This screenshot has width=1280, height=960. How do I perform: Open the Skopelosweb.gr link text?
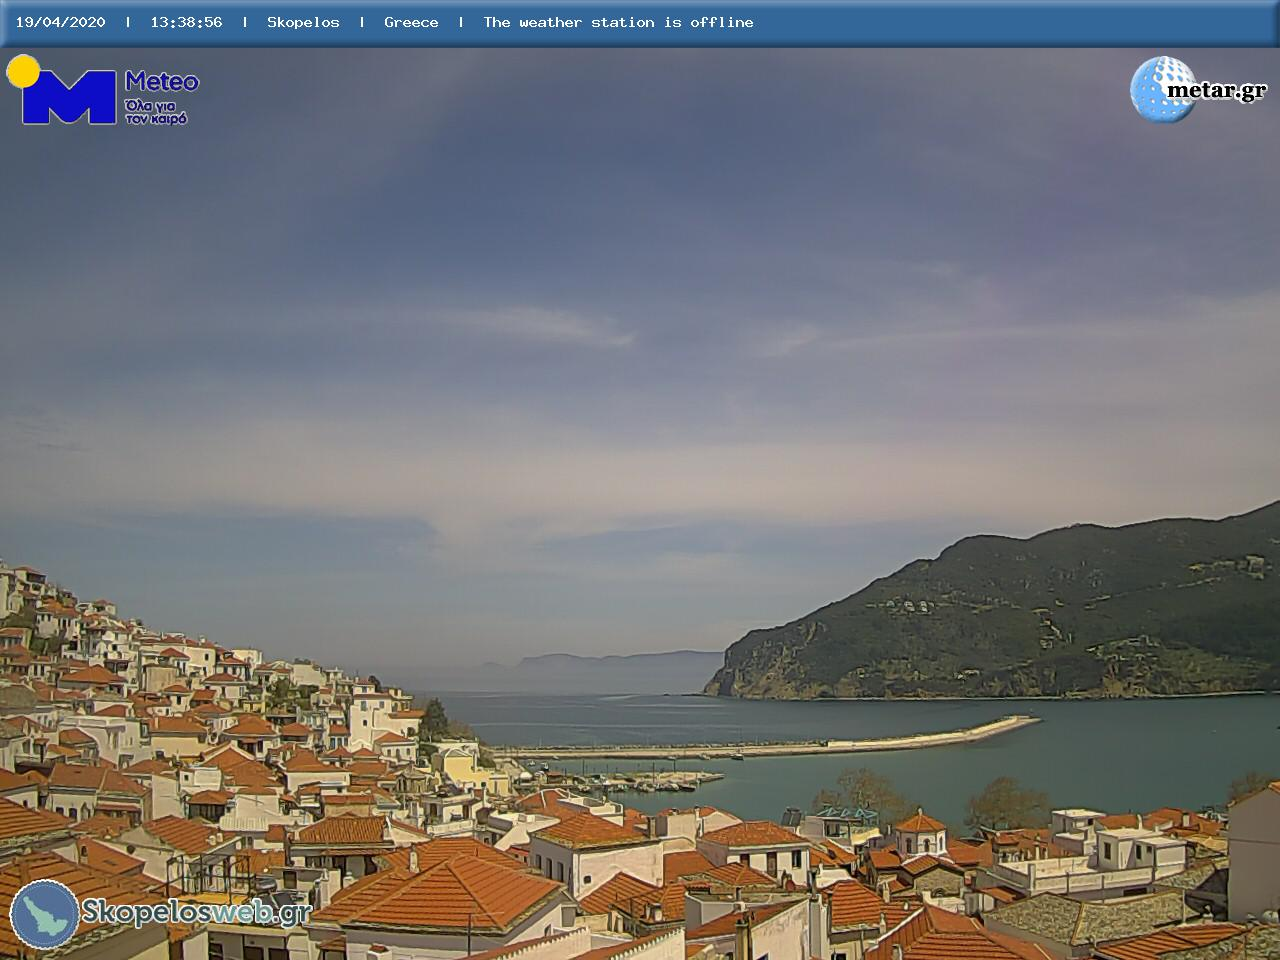coord(196,912)
